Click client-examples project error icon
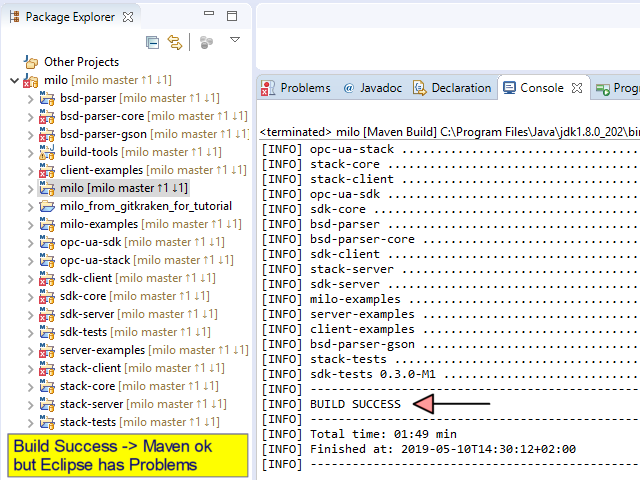This screenshot has width=640, height=480. [x=47, y=170]
